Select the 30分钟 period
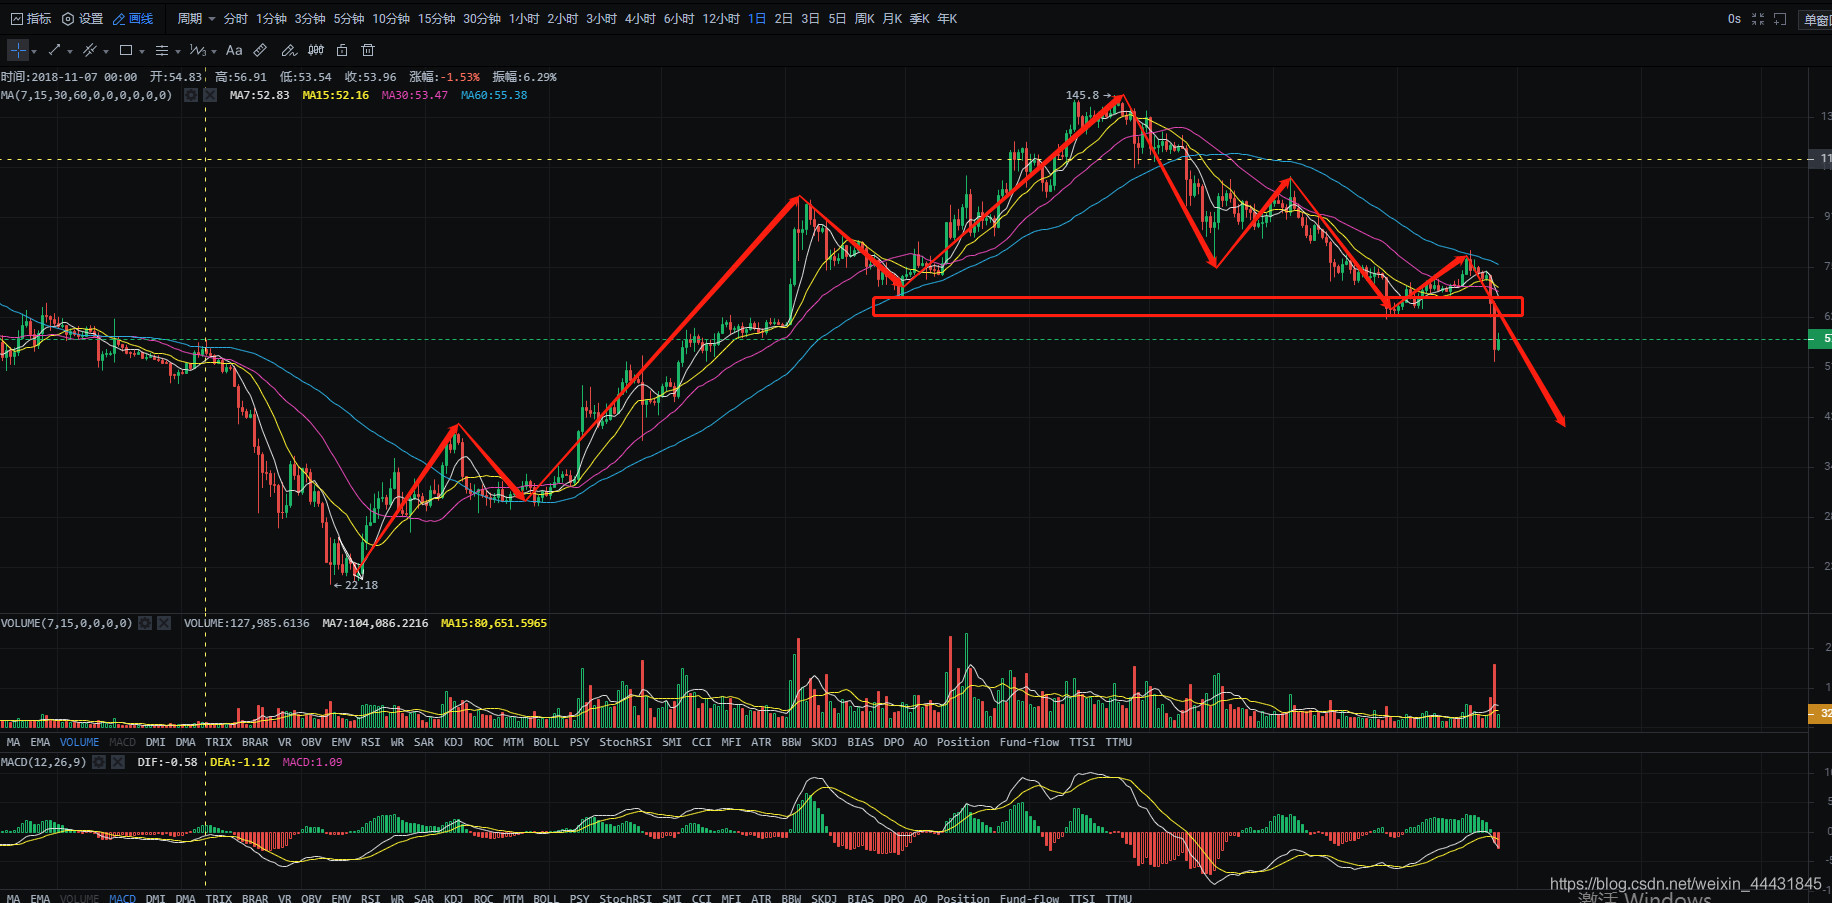The image size is (1832, 903). click(482, 19)
